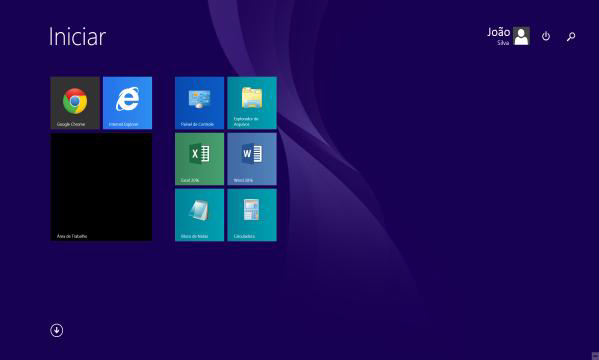Click the João user name
The height and width of the screenshot is (360, 599).
498,32
